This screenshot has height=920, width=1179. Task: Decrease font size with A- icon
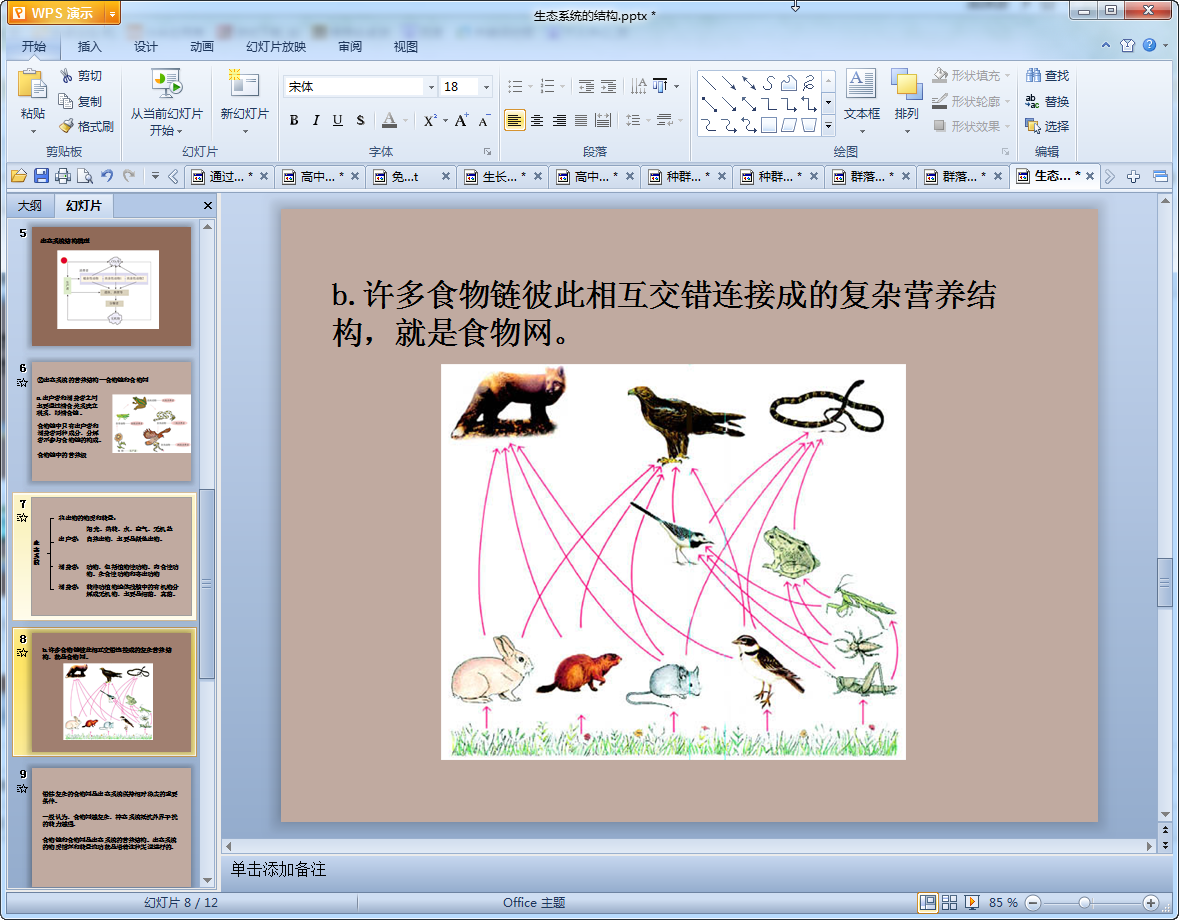click(484, 120)
